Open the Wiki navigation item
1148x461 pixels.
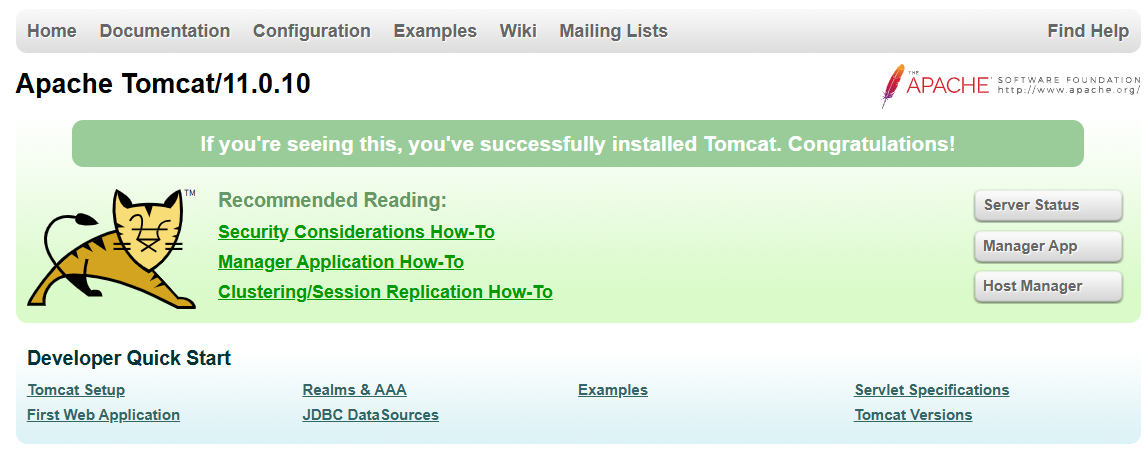click(518, 31)
